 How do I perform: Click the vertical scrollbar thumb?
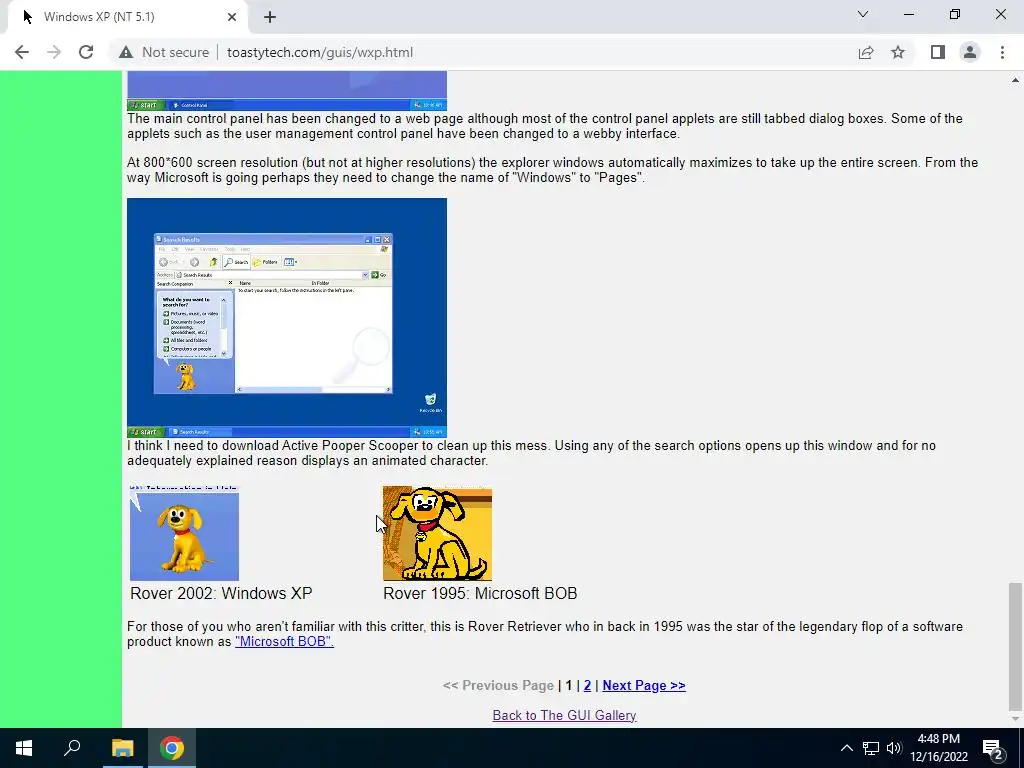click(1015, 646)
